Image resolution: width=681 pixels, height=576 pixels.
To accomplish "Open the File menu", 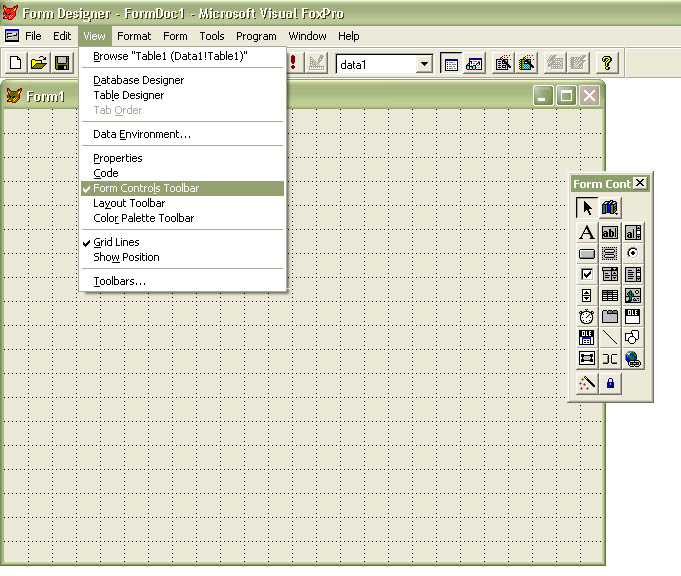I will coord(33,36).
